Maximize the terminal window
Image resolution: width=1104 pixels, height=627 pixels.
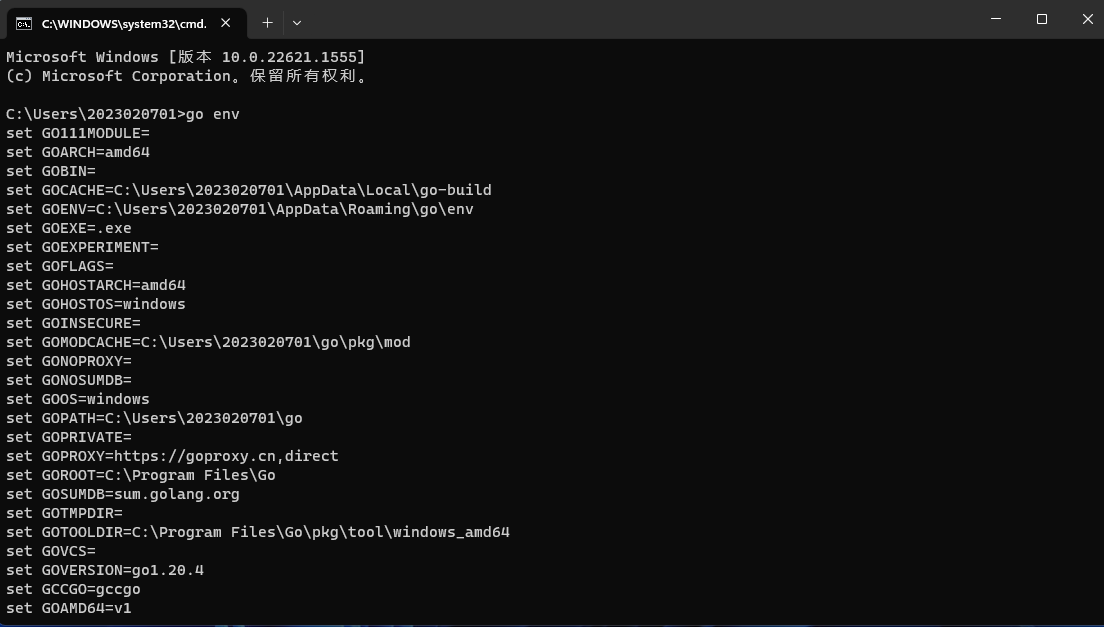tap(1042, 19)
